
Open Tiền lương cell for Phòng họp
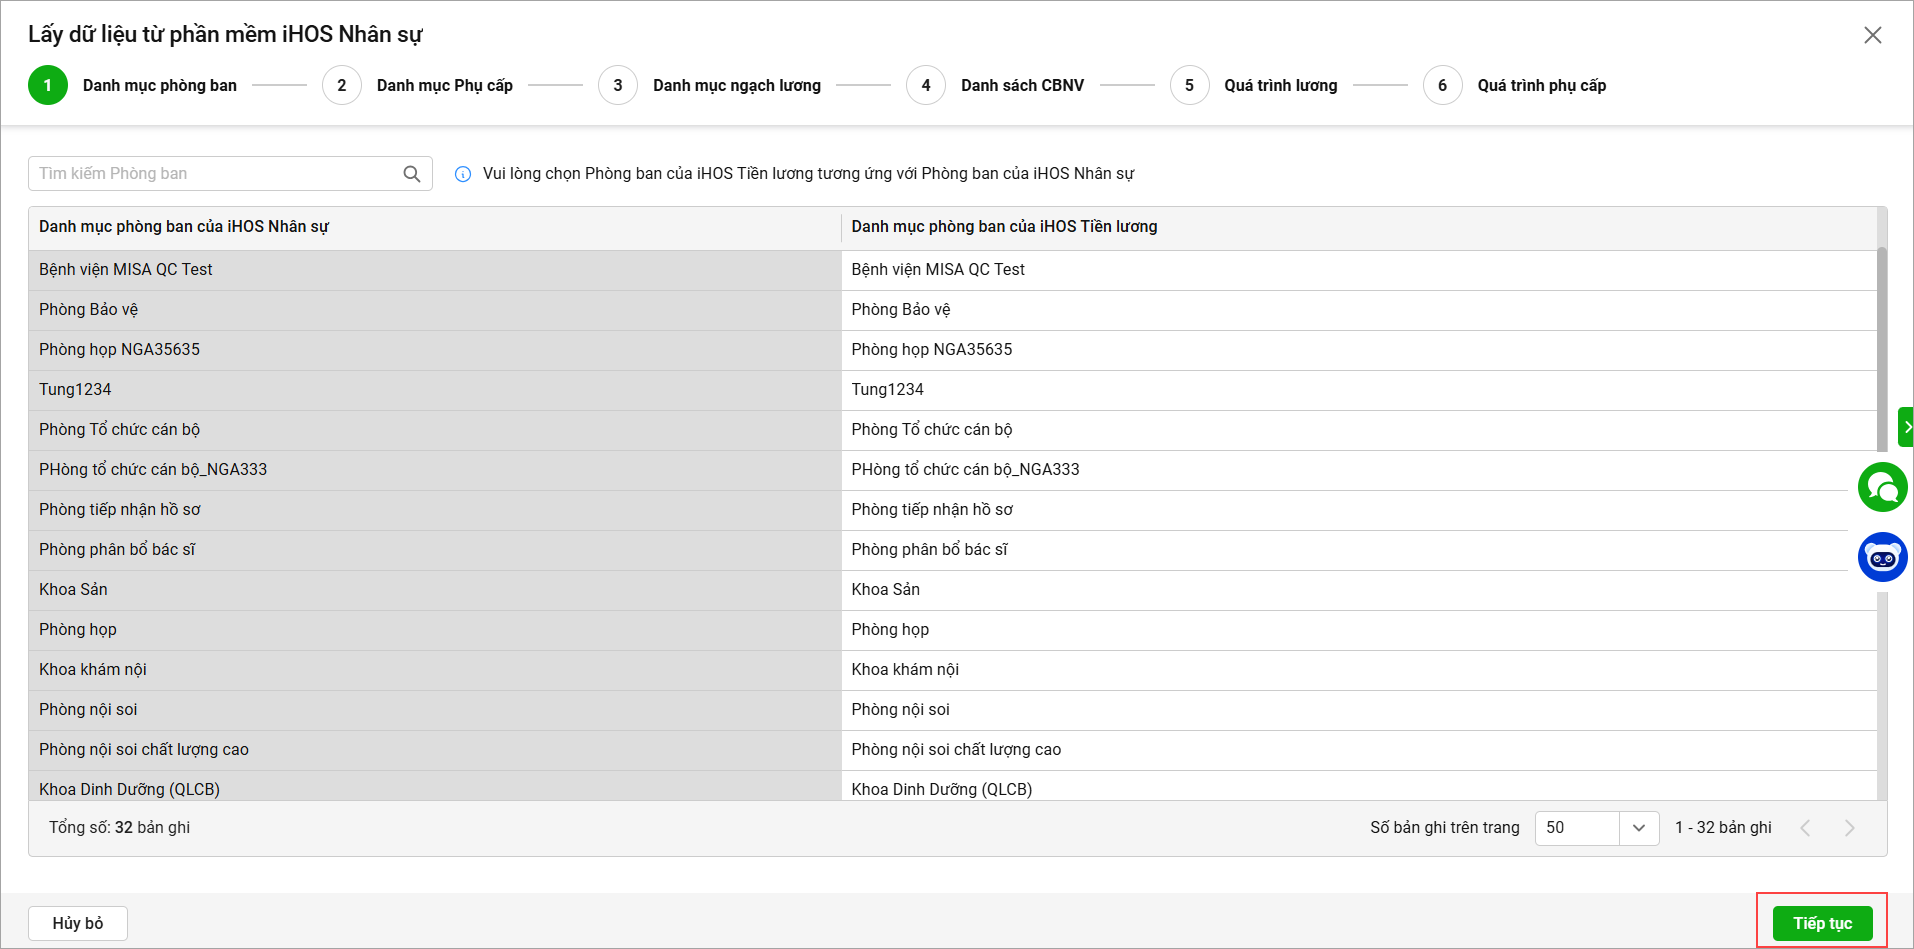click(1359, 630)
